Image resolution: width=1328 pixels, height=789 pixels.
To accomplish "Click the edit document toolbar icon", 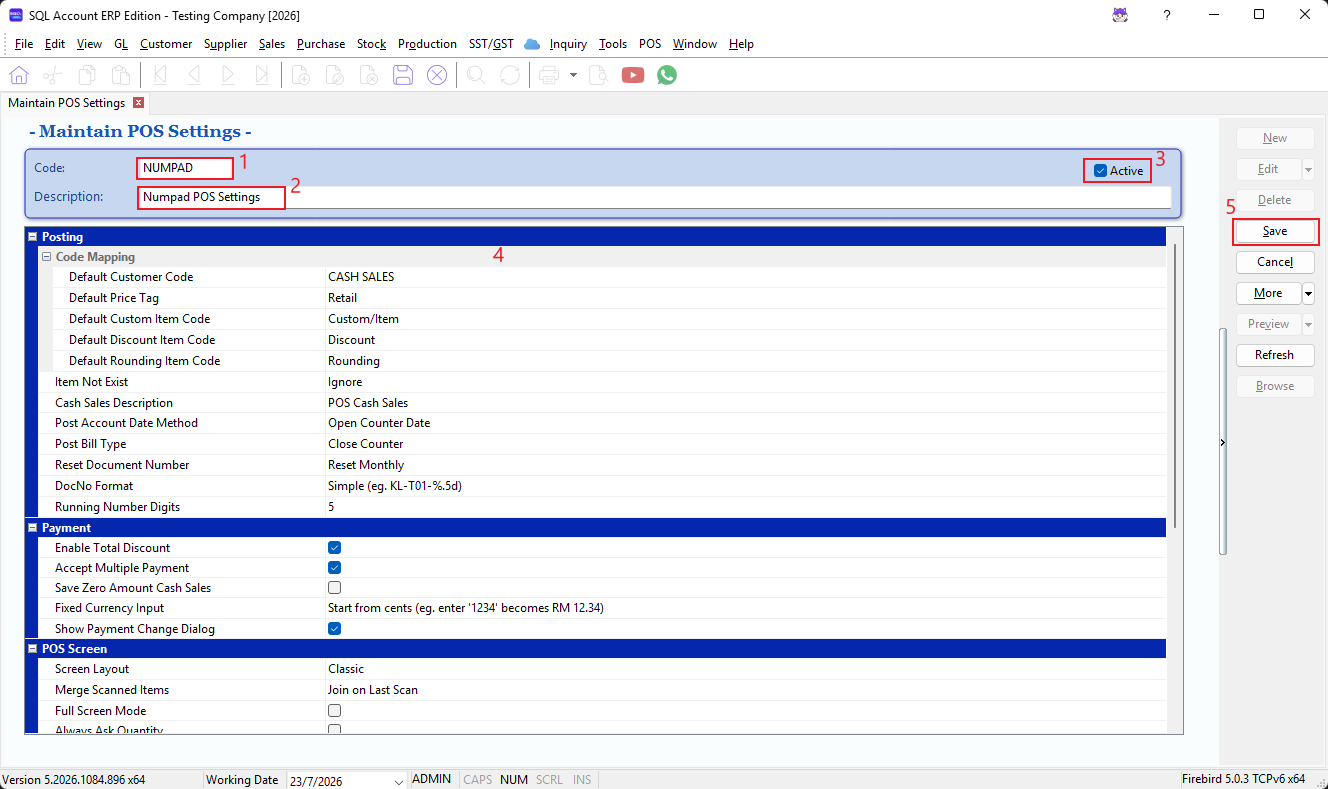I will coord(335,75).
